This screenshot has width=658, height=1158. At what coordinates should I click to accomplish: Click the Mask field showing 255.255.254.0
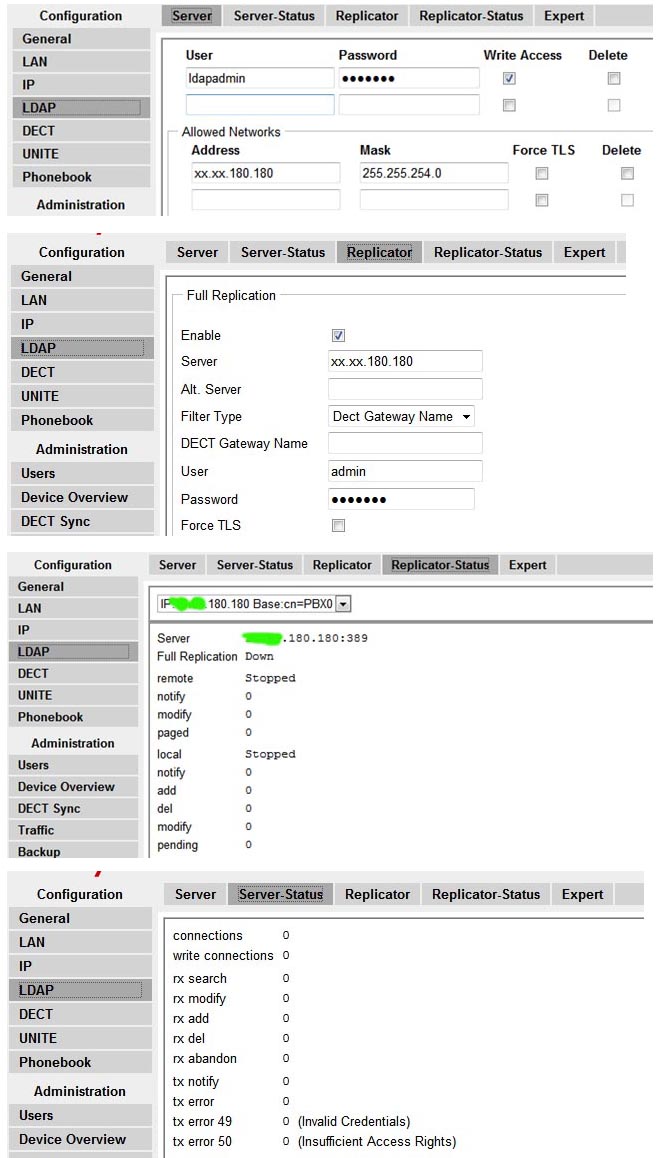434,173
